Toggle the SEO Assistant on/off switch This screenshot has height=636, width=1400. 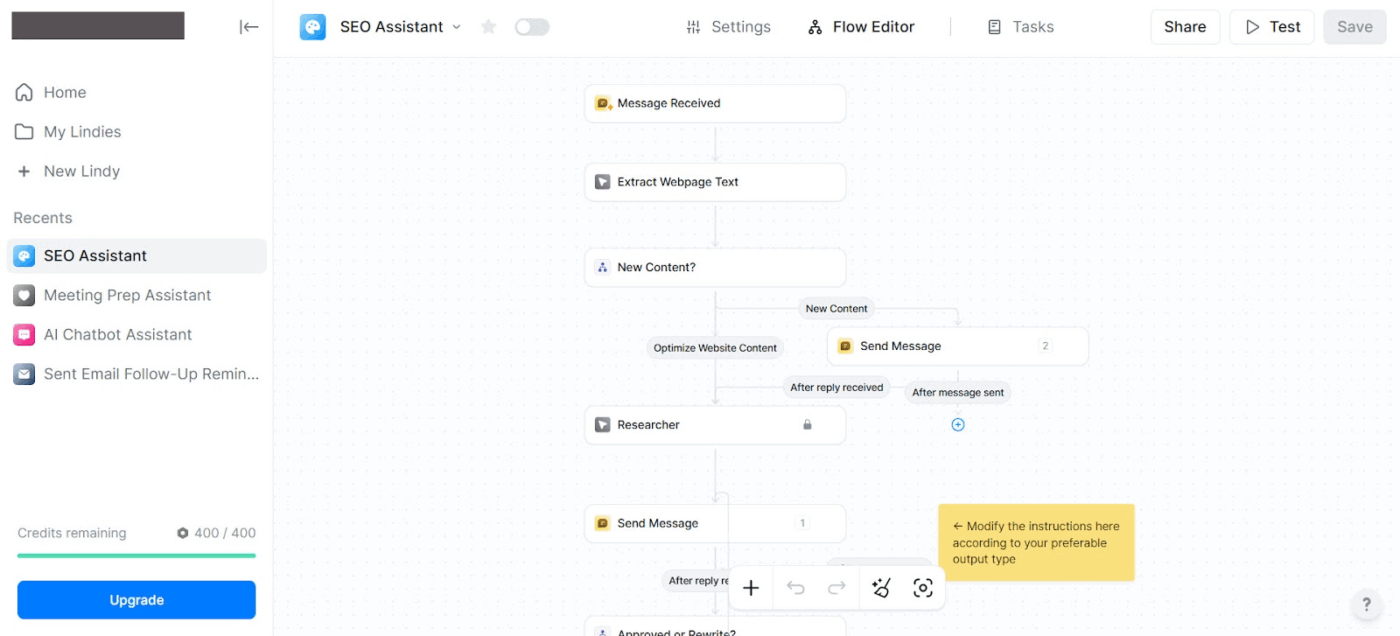pos(532,27)
